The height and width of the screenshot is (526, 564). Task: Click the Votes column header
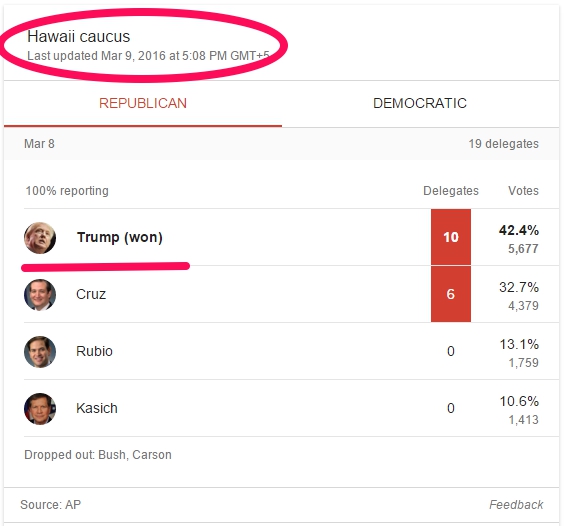click(x=523, y=191)
